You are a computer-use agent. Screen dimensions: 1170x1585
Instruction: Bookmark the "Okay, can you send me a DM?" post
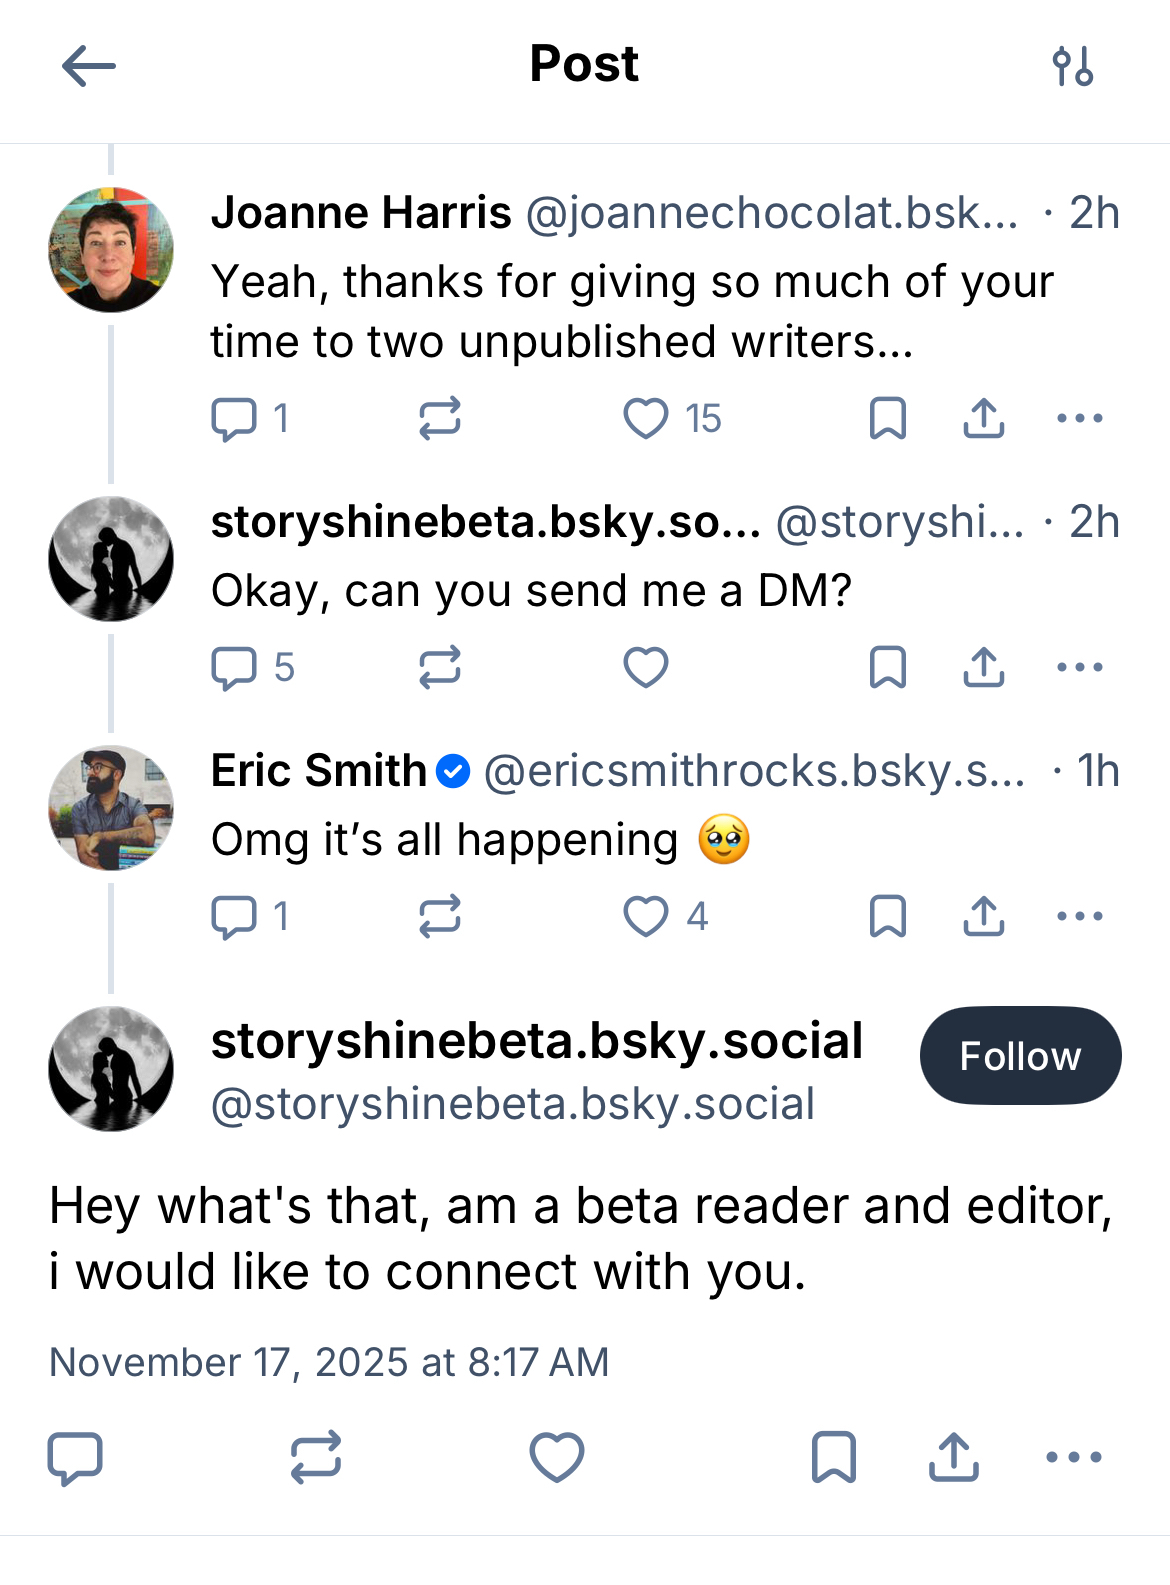point(888,667)
